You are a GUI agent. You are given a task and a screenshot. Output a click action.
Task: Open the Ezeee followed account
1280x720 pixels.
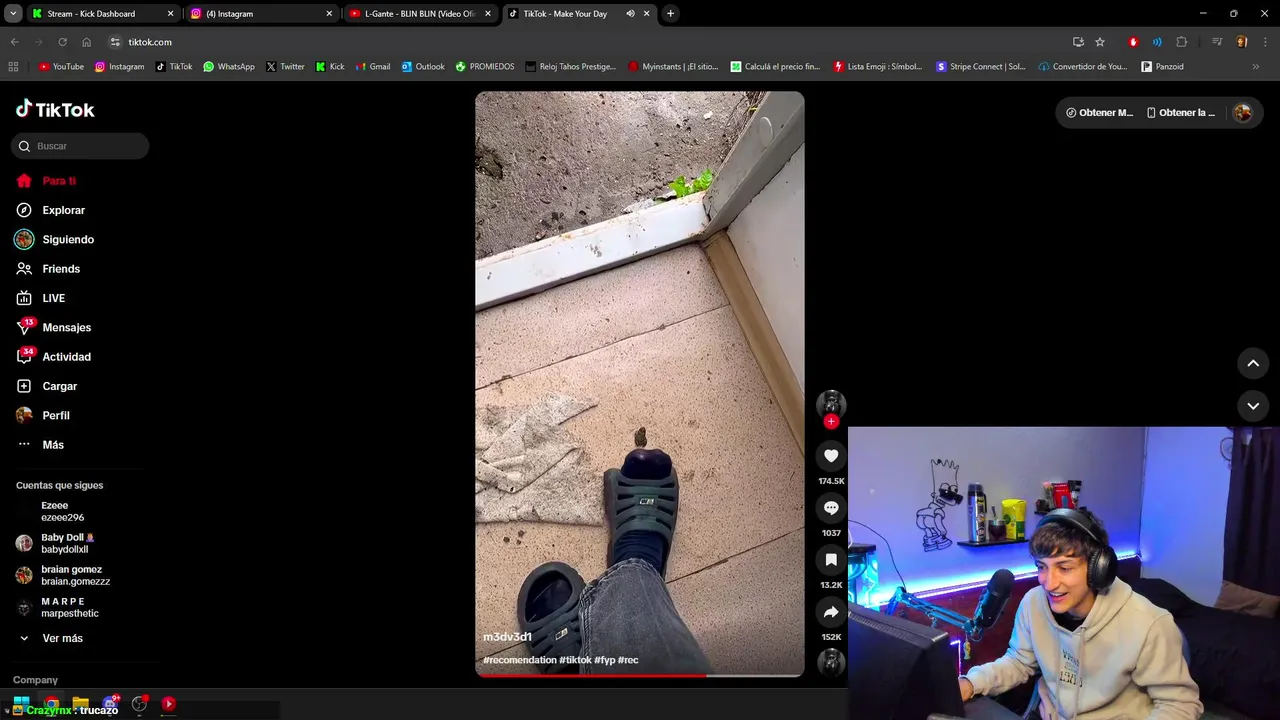(63, 512)
